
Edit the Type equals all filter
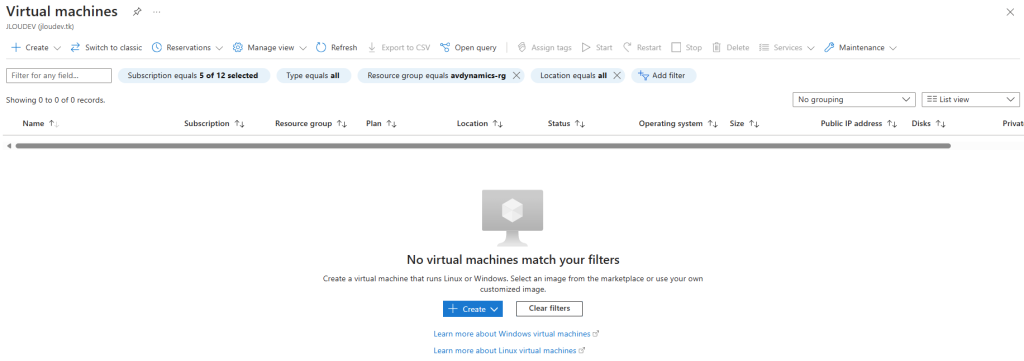coord(313,76)
